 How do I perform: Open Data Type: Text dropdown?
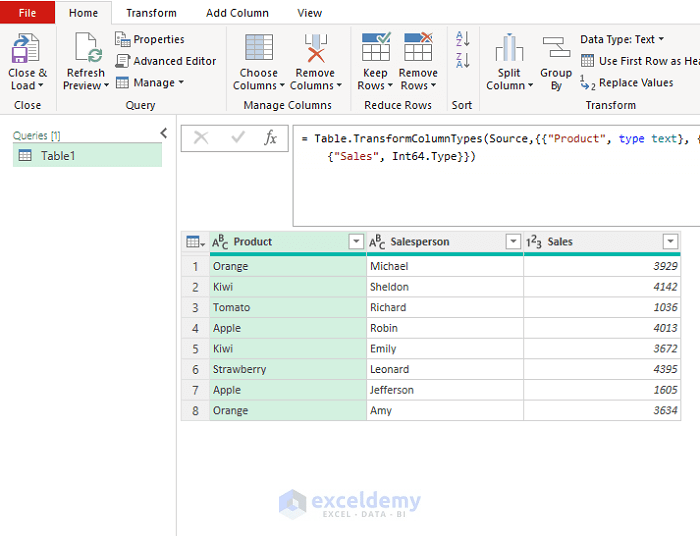[x=622, y=39]
